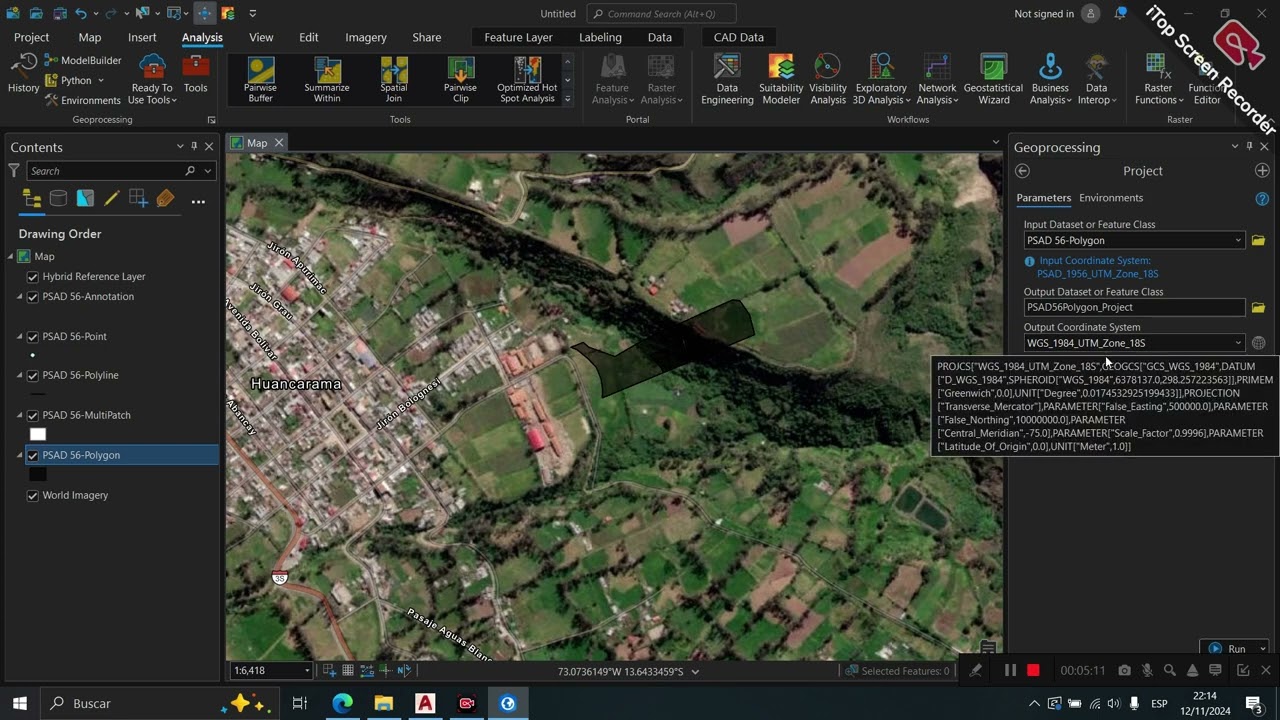Browse for Input Dataset folder icon

point(1258,241)
